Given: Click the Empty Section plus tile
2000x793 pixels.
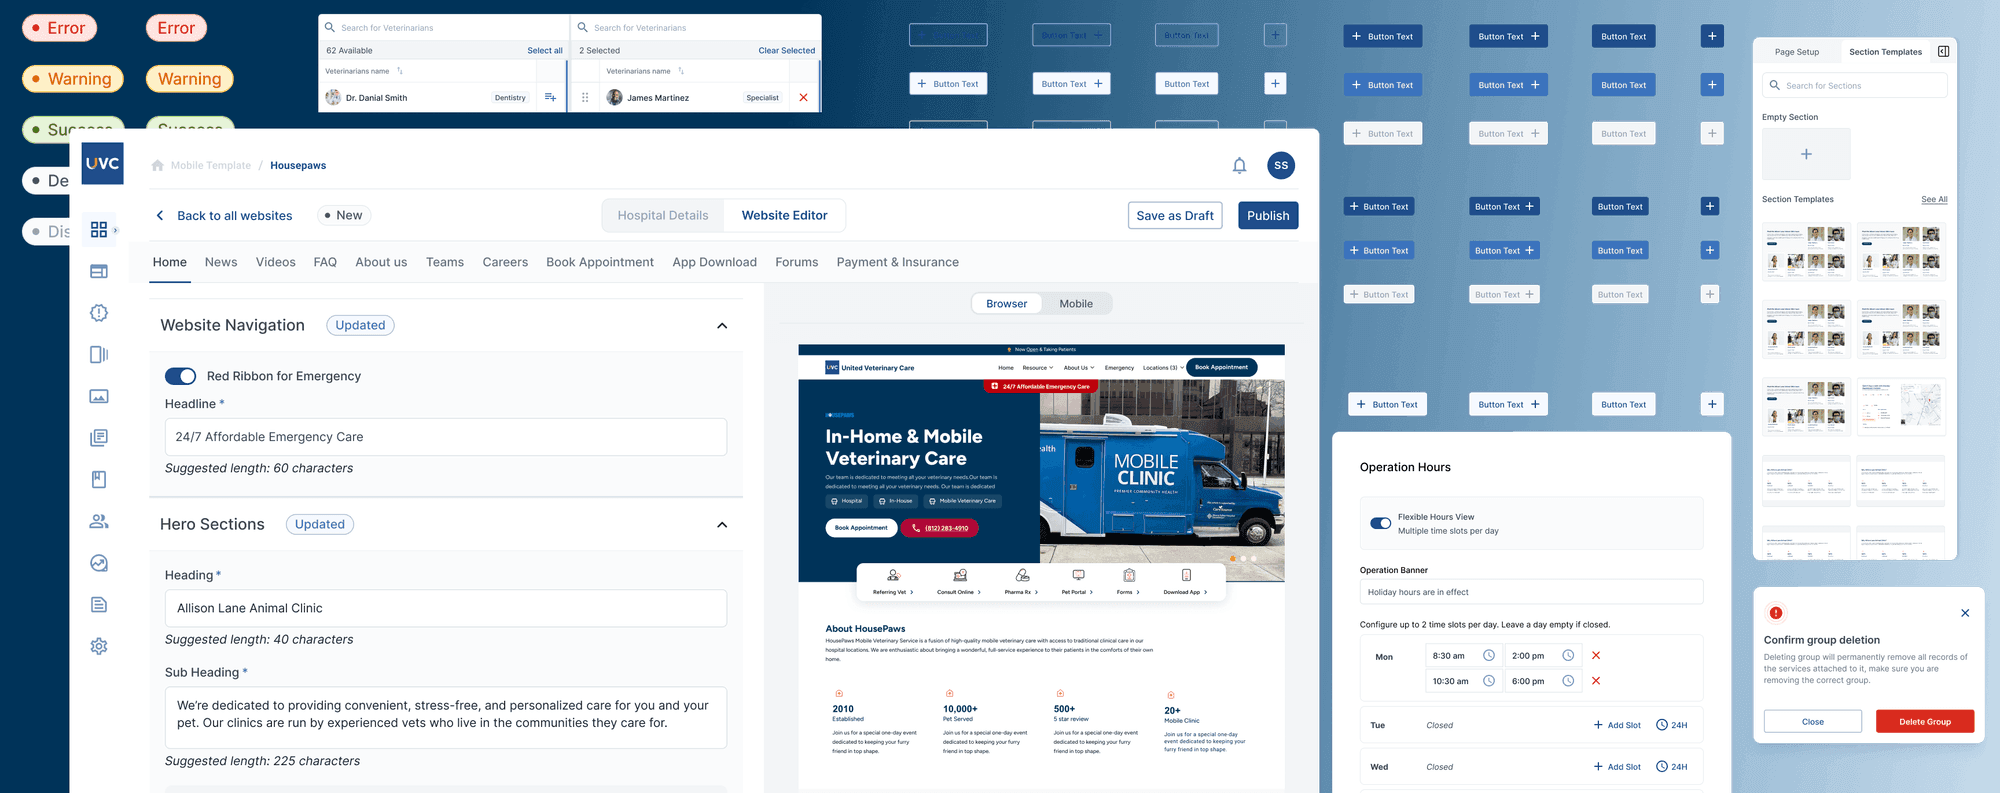Looking at the screenshot, I should click(1806, 154).
